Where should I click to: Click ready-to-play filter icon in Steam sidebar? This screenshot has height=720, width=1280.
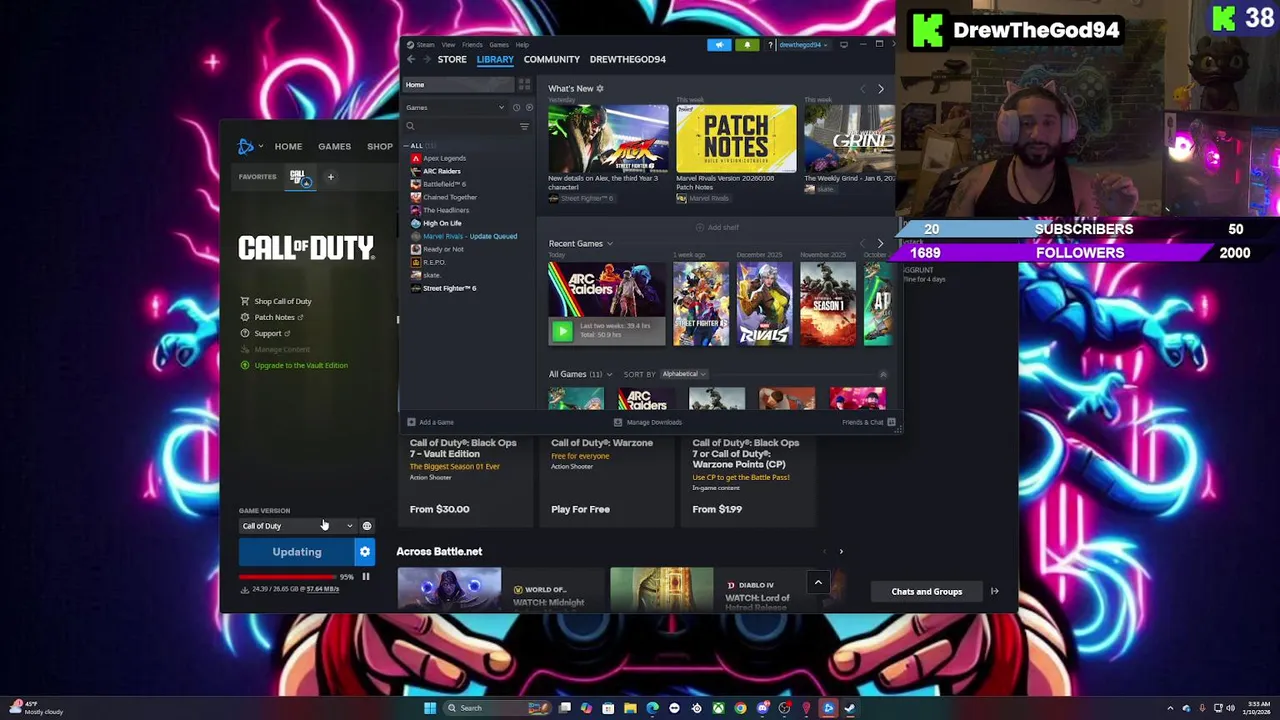click(529, 108)
